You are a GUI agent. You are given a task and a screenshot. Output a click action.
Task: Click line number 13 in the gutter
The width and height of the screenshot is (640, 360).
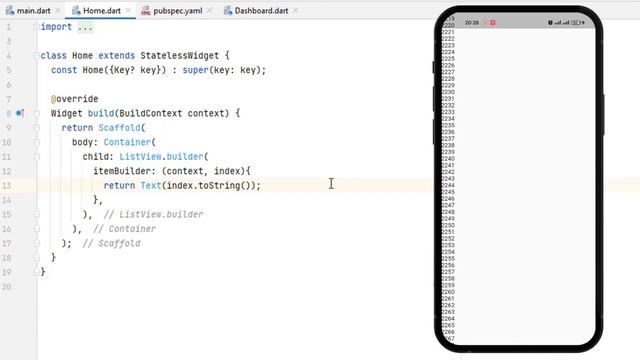click(x=7, y=186)
